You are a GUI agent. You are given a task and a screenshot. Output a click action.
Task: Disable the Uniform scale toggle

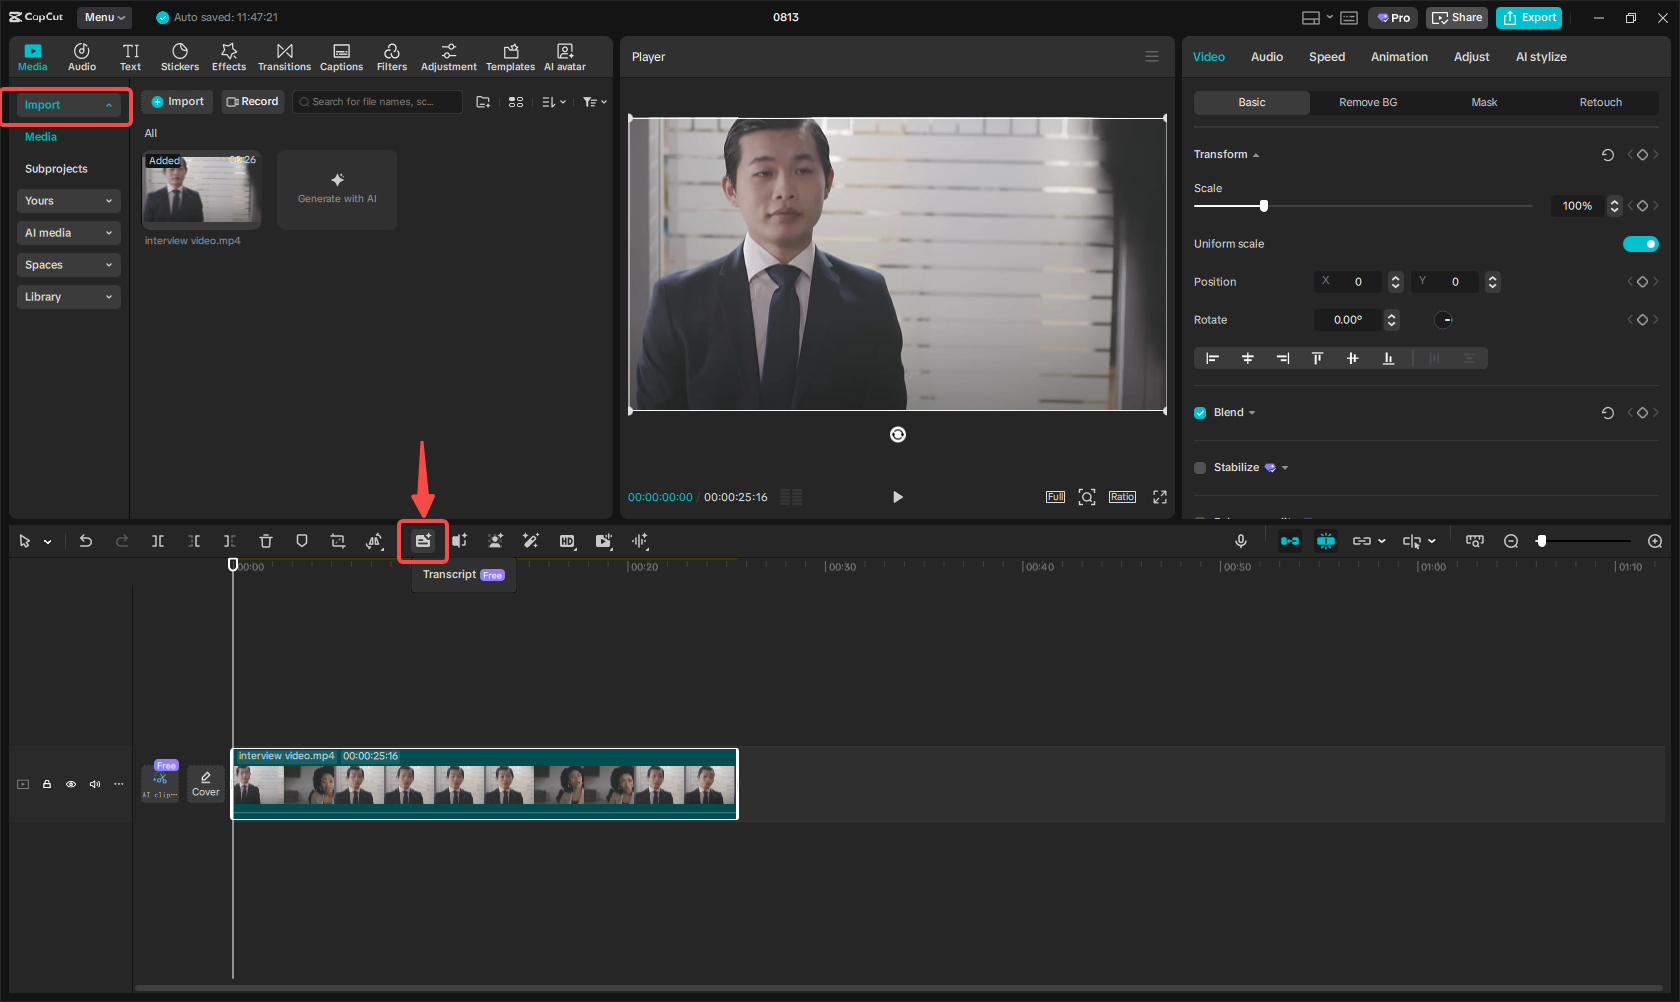1641,243
